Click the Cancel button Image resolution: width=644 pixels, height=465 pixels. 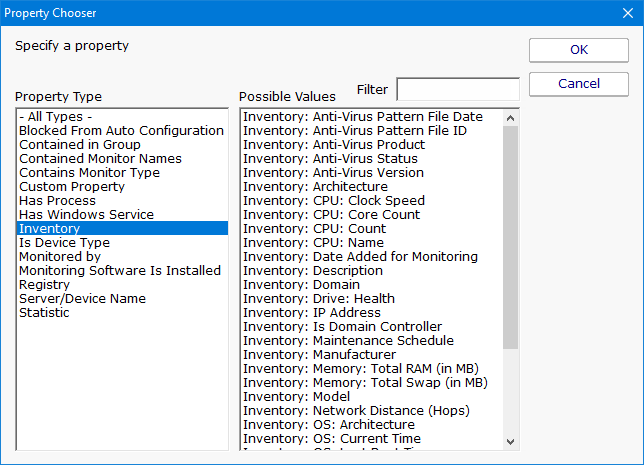[579, 83]
